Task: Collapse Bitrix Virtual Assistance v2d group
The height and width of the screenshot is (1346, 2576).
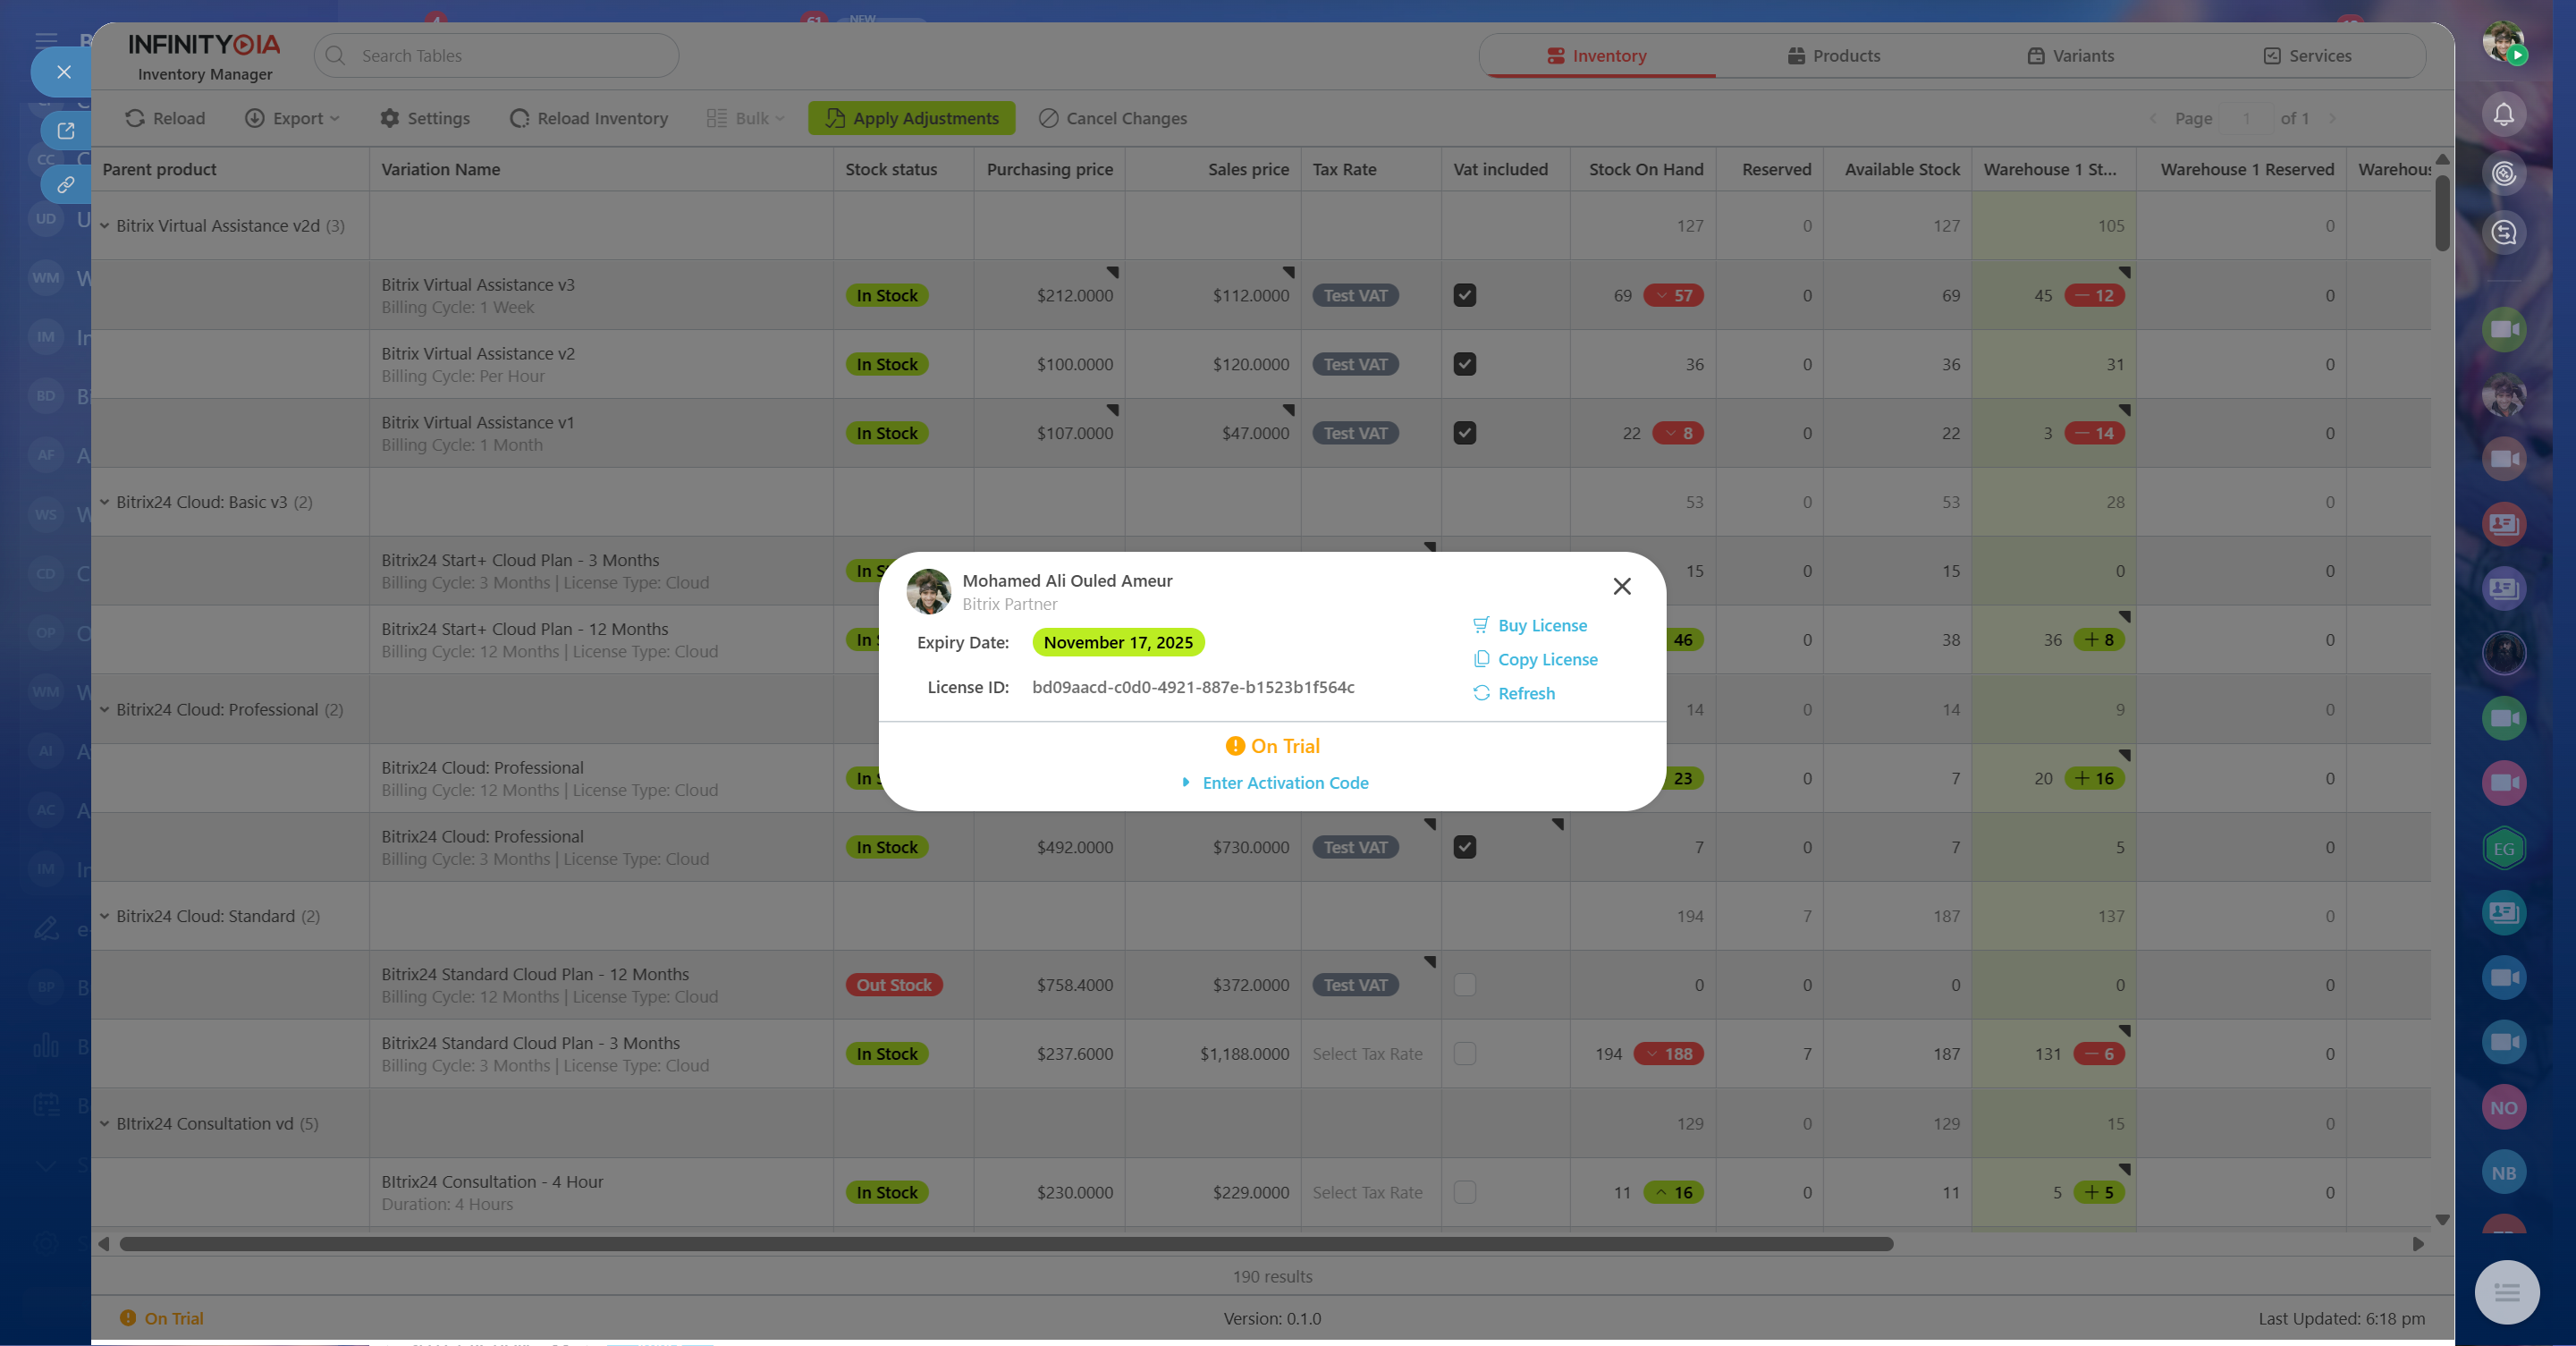Action: (104, 226)
